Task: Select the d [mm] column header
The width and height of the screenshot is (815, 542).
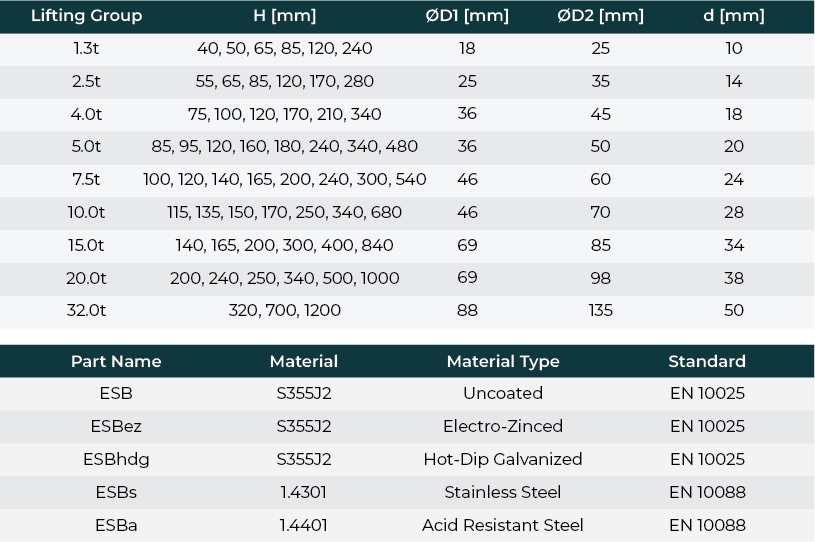Action: (x=733, y=16)
